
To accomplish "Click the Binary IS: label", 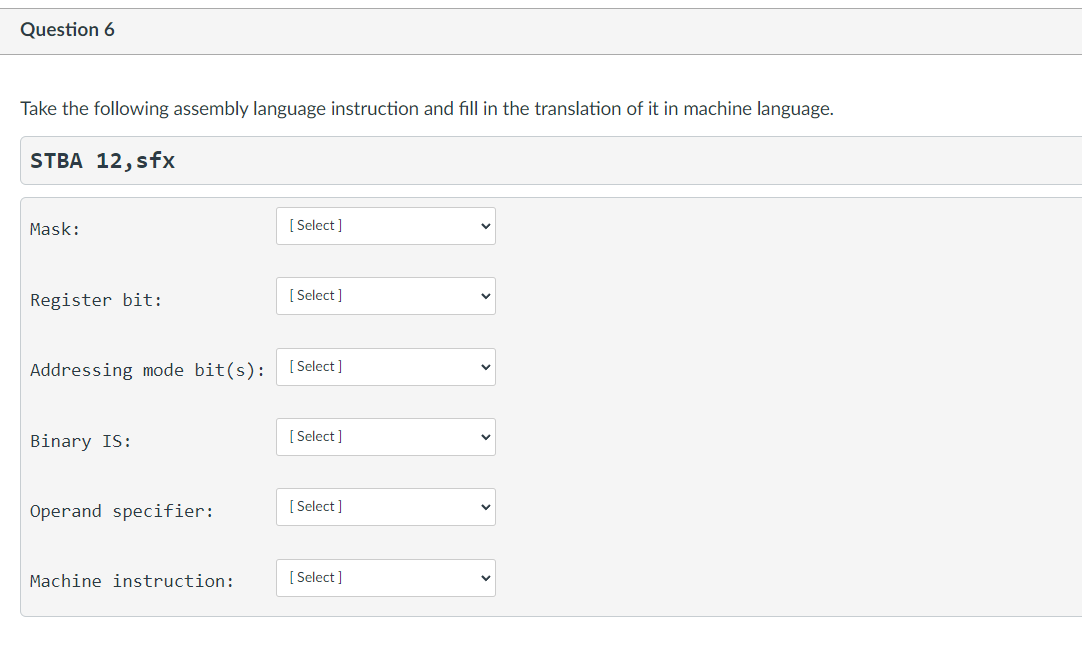I will point(80,440).
